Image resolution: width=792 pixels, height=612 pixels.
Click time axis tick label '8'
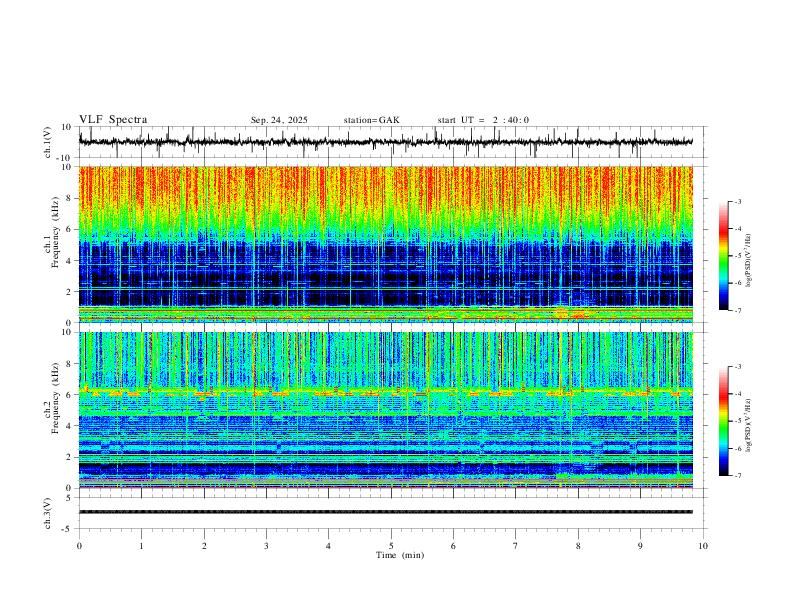[x=578, y=546]
